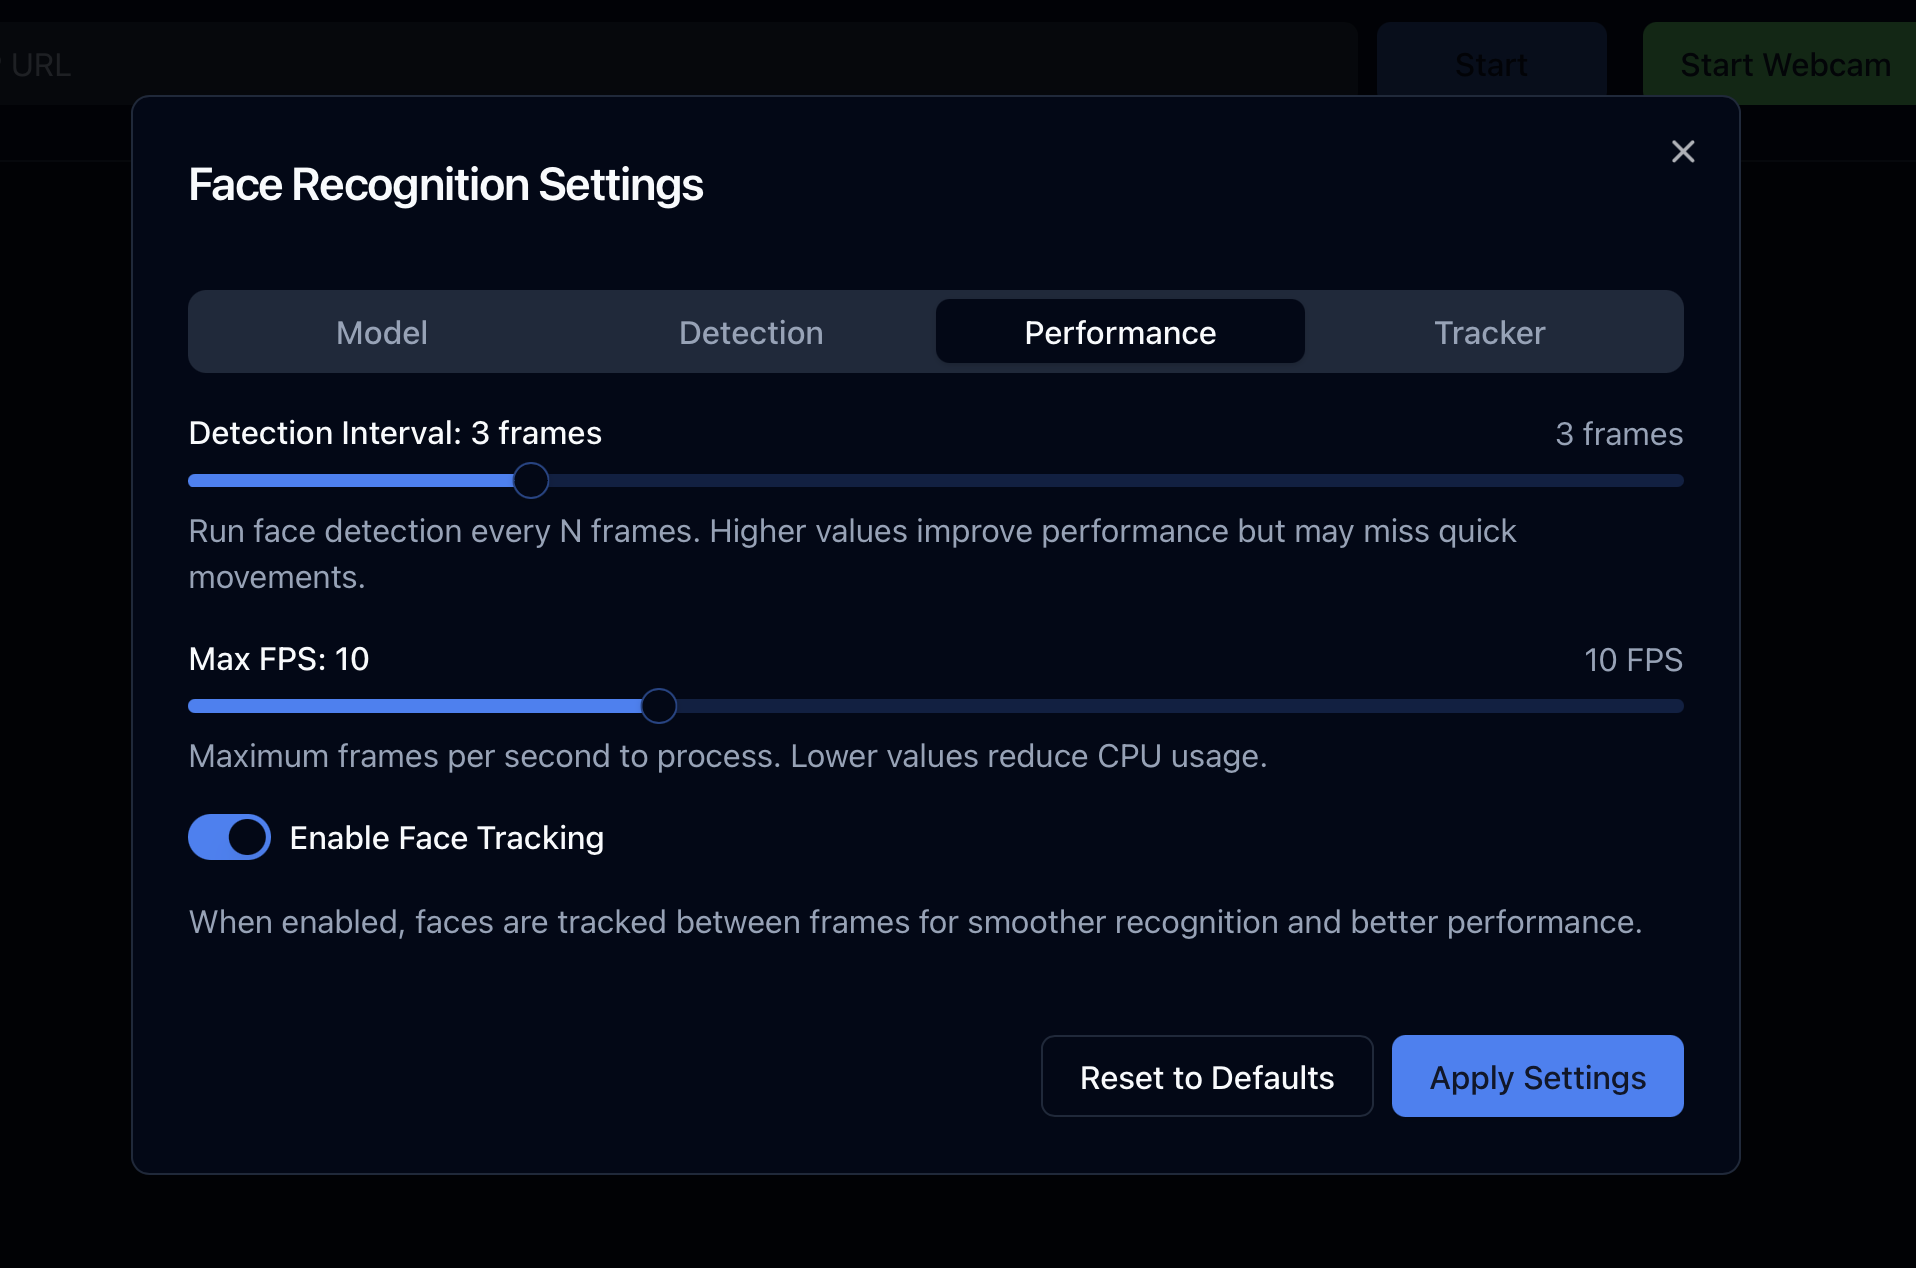Click the Face Recognition Settings title
1916x1268 pixels.
[445, 184]
